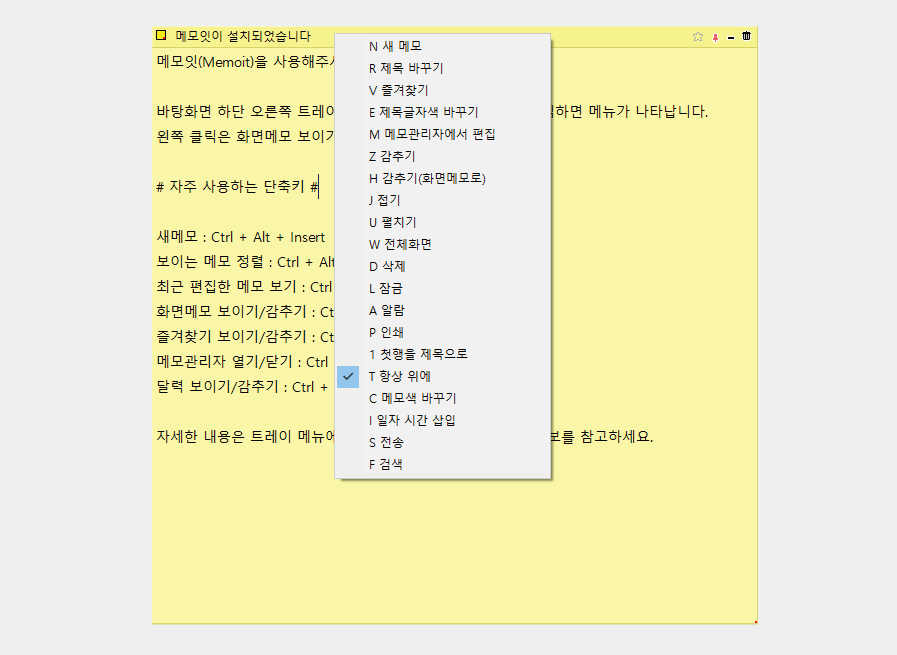Select 'N 새 메모' from the menu
Screen dimensions: 897x655
pyautogui.click(x=443, y=46)
